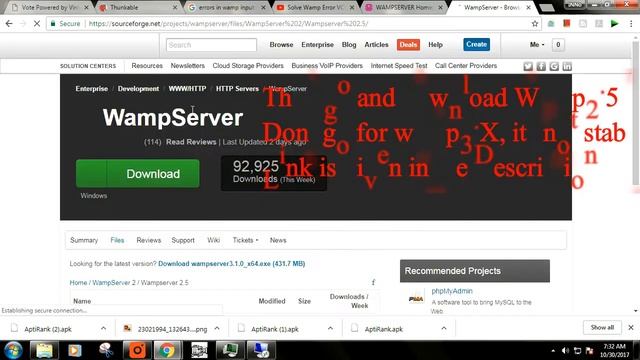640x360 pixels.
Task: Open the LinkedIn social icon
Action: click(x=567, y=66)
